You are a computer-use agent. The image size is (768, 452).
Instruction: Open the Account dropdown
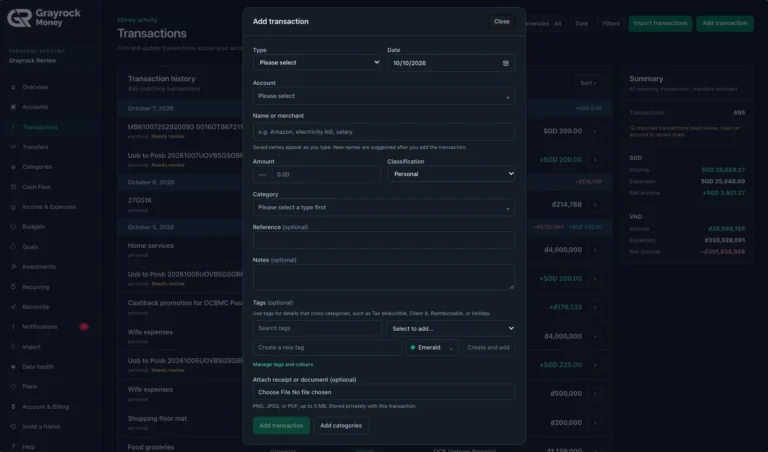(x=384, y=96)
